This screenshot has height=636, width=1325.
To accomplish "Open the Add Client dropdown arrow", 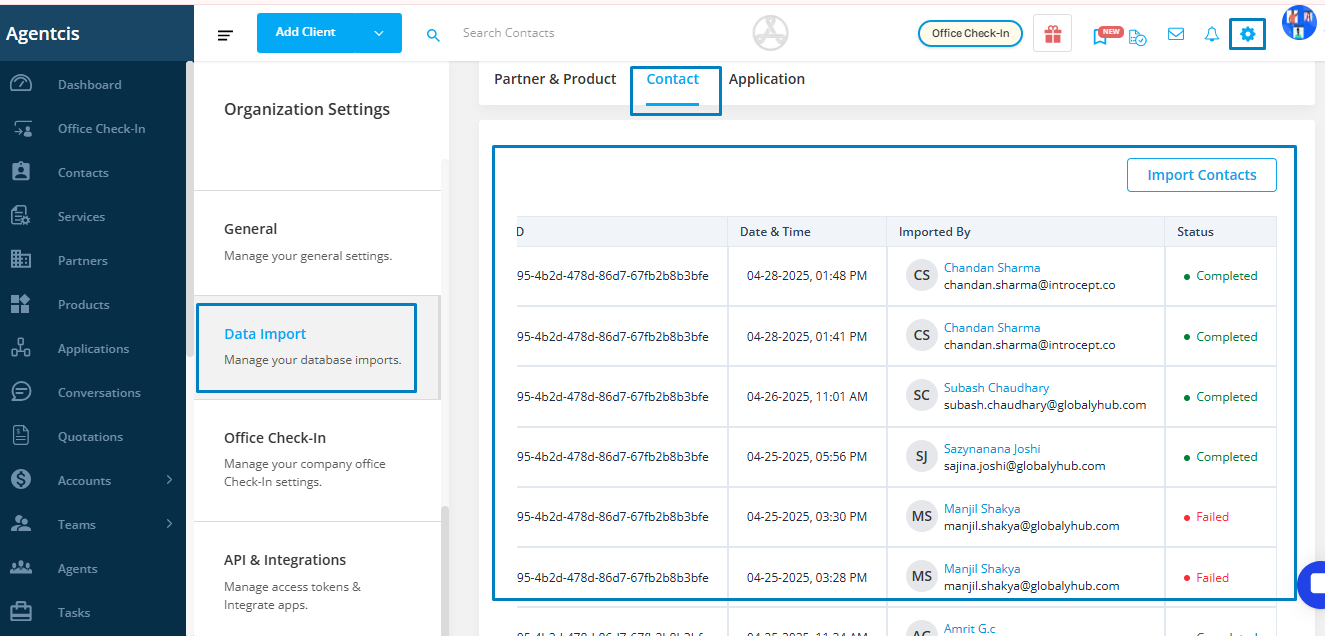I will [x=379, y=33].
